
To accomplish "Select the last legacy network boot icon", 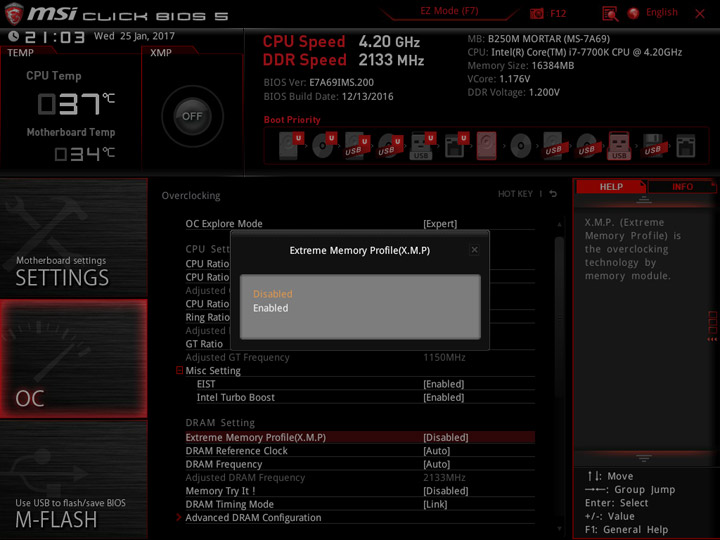I will (686, 146).
